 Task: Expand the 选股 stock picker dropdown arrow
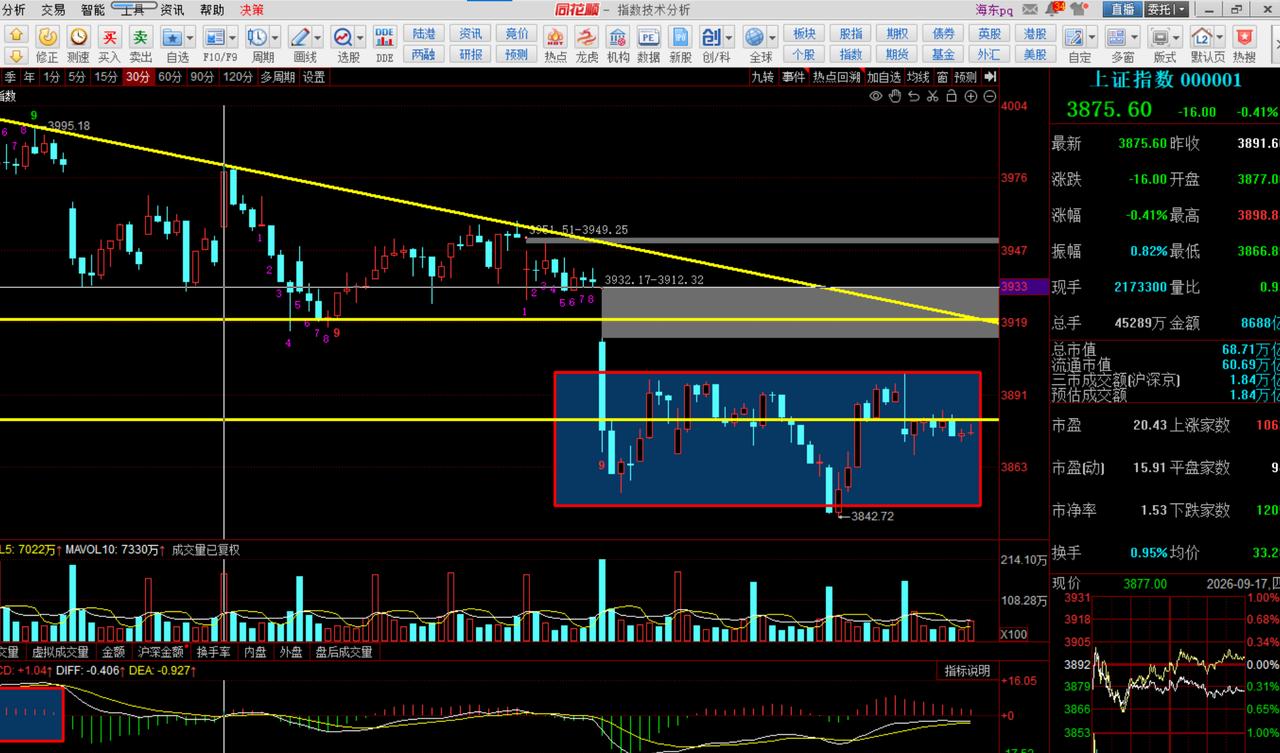(x=362, y=37)
